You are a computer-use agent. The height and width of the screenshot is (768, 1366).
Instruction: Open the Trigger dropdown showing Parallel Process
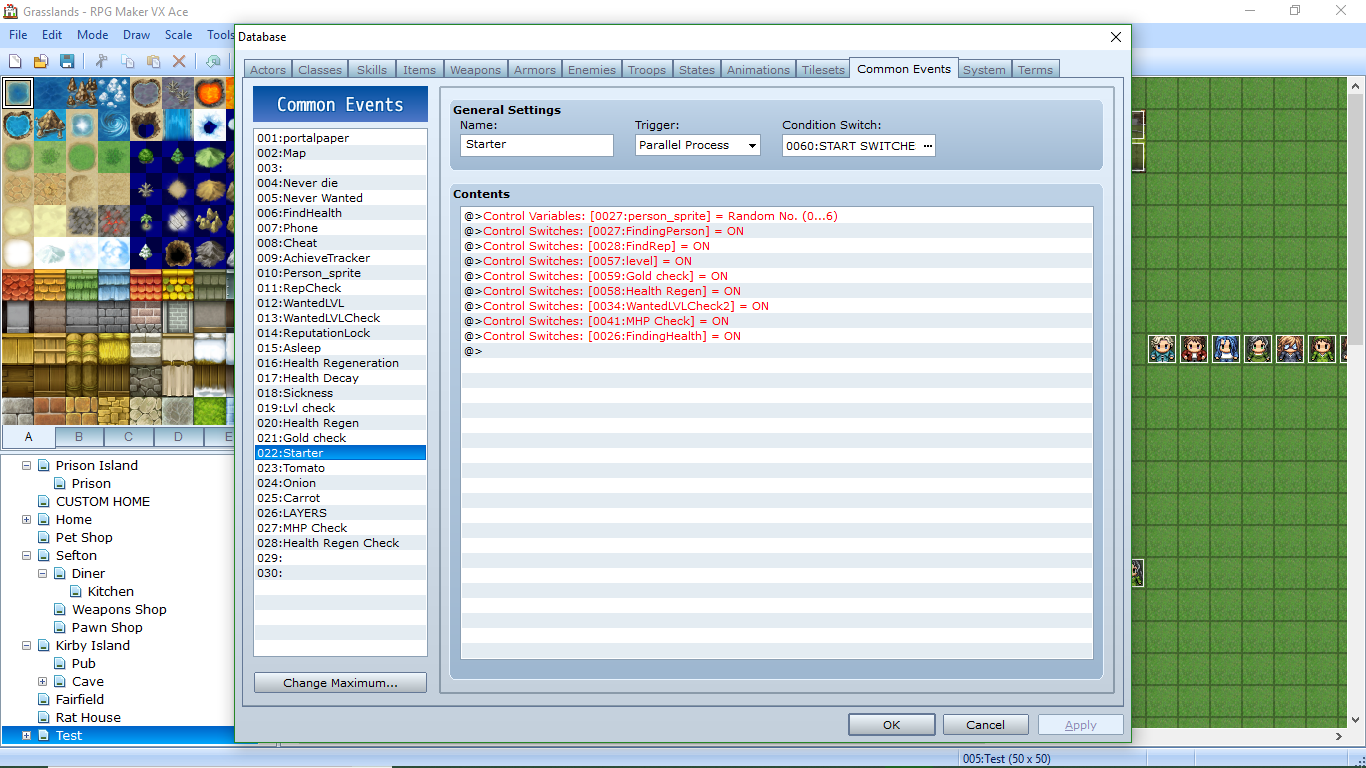click(698, 145)
